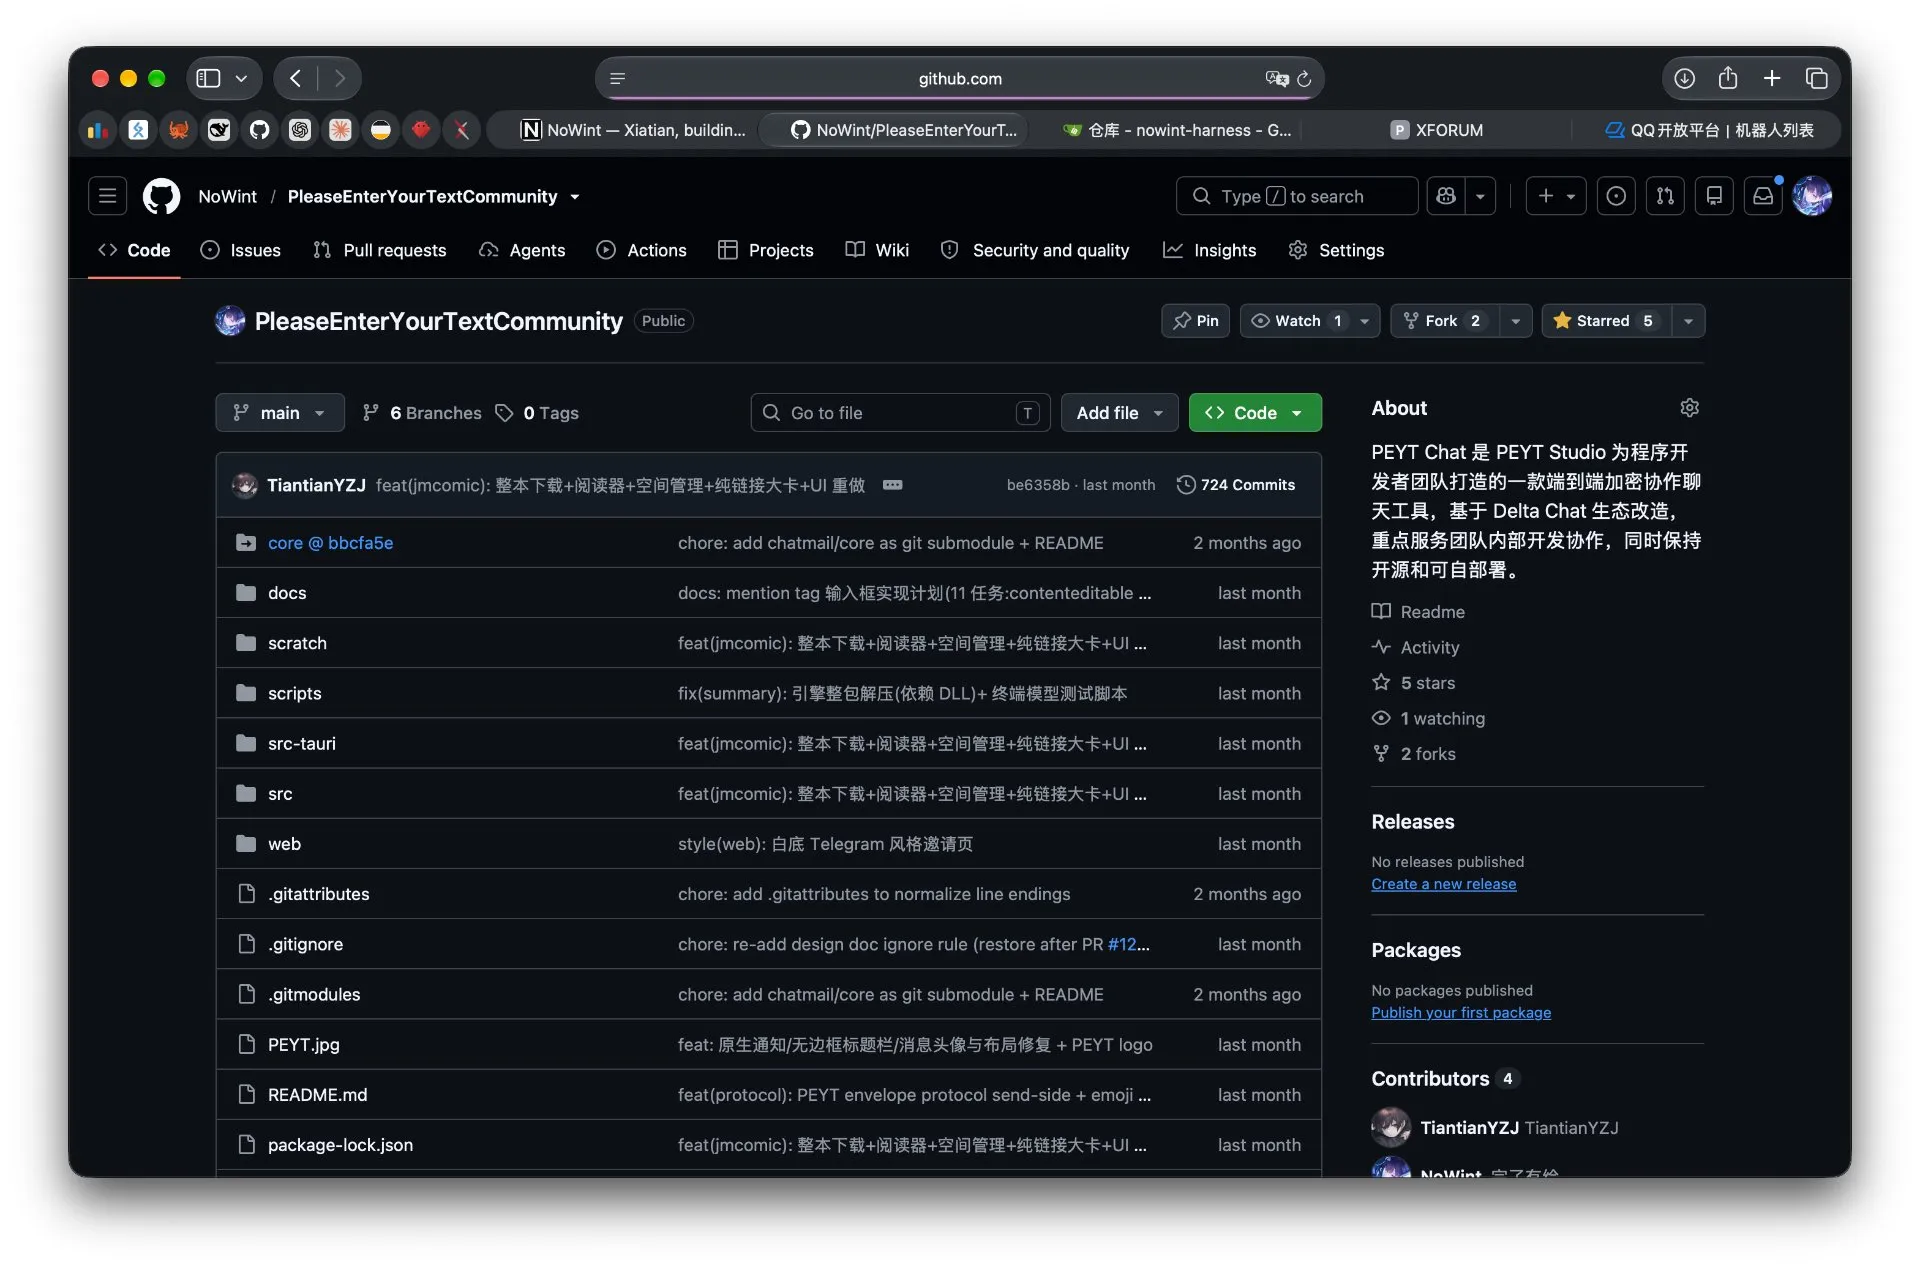Open the Copilot dropdown arrow in header
The image size is (1920, 1268).
click(x=1481, y=196)
